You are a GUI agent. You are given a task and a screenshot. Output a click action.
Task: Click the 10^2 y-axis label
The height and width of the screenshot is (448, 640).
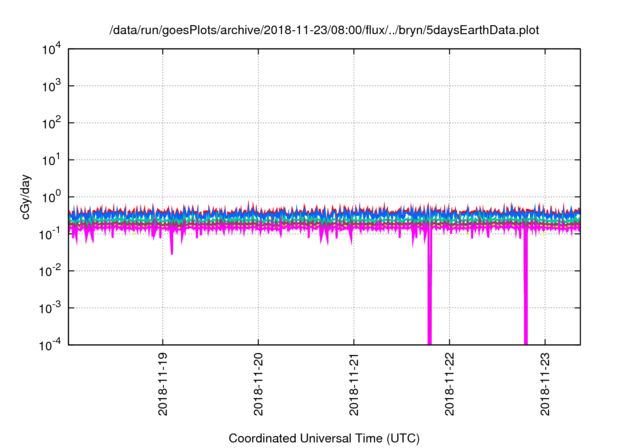(x=52, y=123)
